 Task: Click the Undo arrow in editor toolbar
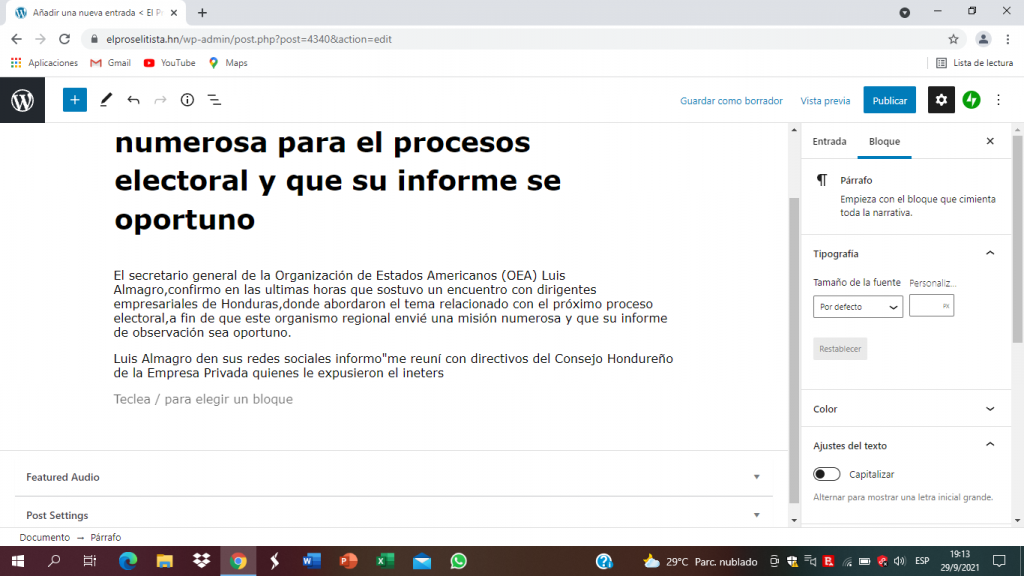[133, 100]
